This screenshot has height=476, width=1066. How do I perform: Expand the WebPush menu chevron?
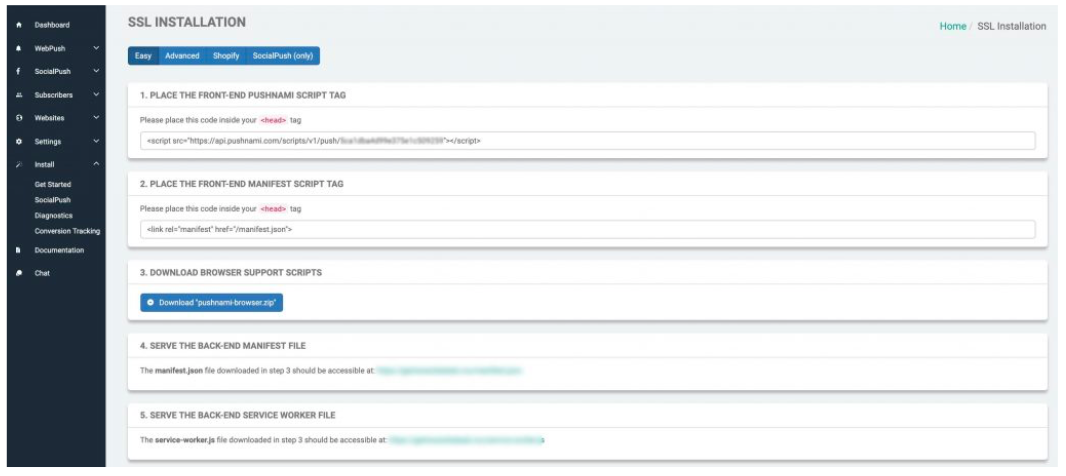pos(96,48)
